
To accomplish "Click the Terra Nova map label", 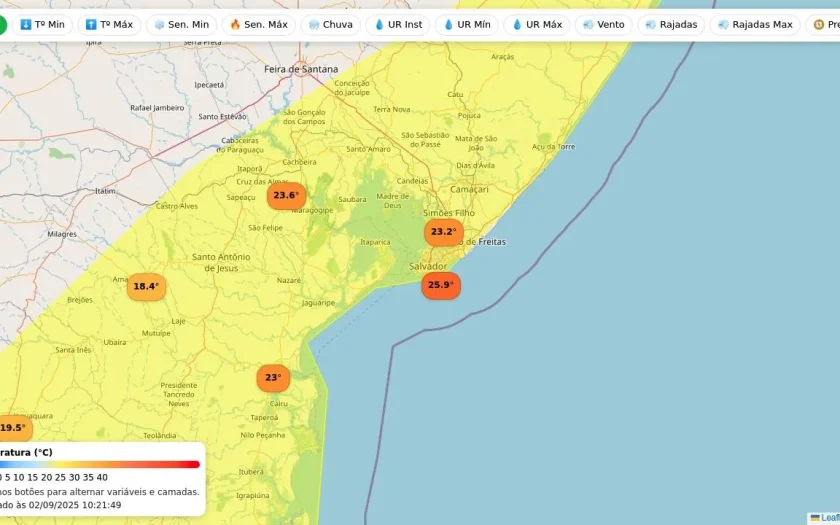I will tap(392, 109).
